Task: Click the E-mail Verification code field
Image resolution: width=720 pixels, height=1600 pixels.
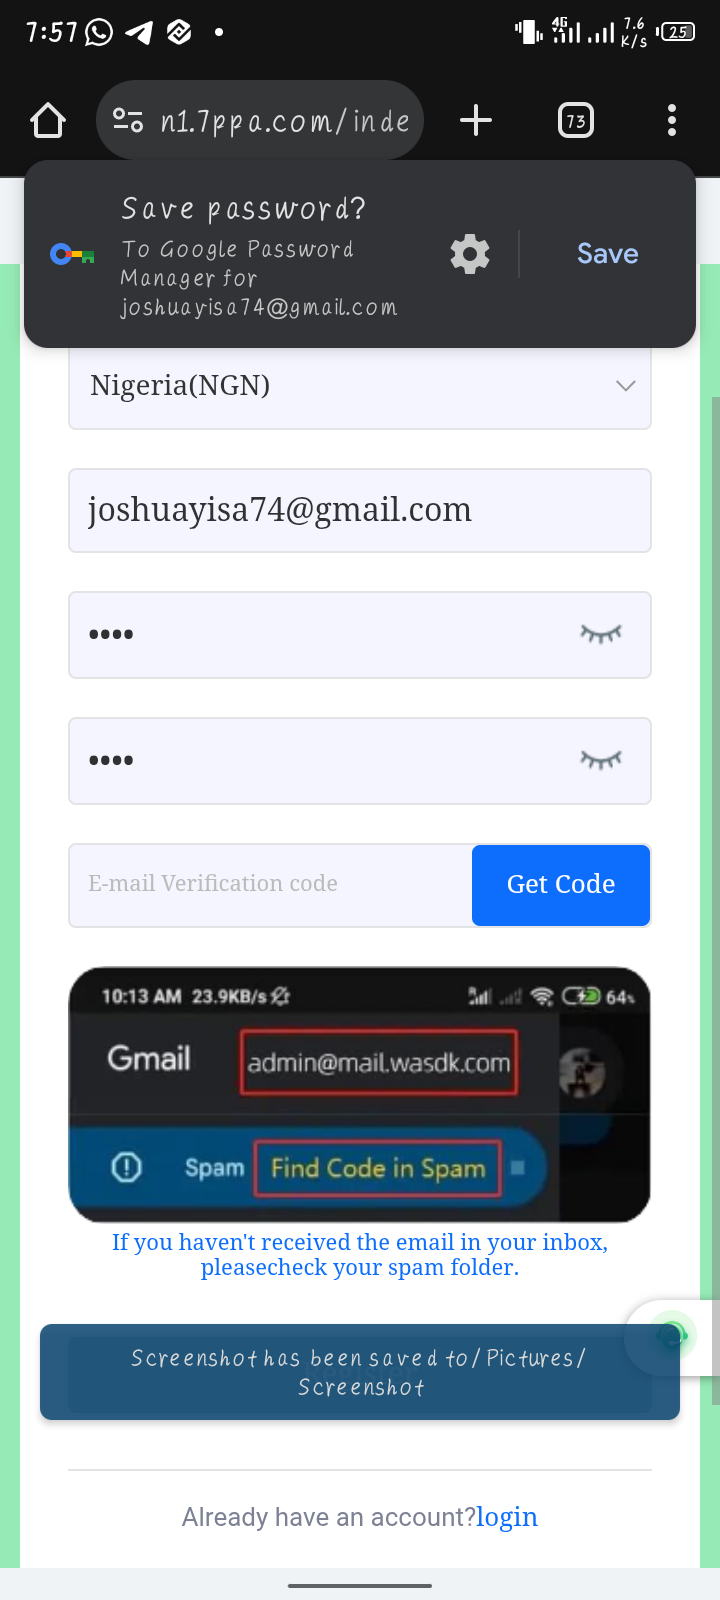Action: pos(270,885)
